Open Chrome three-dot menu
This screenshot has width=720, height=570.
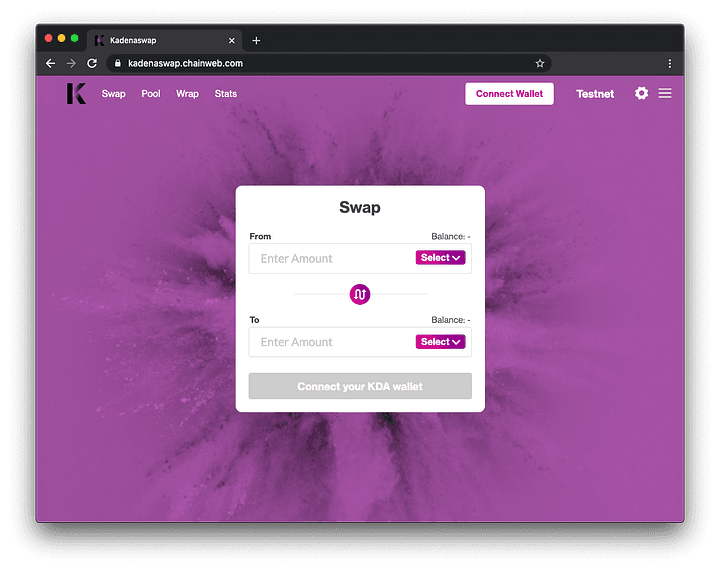coord(669,63)
